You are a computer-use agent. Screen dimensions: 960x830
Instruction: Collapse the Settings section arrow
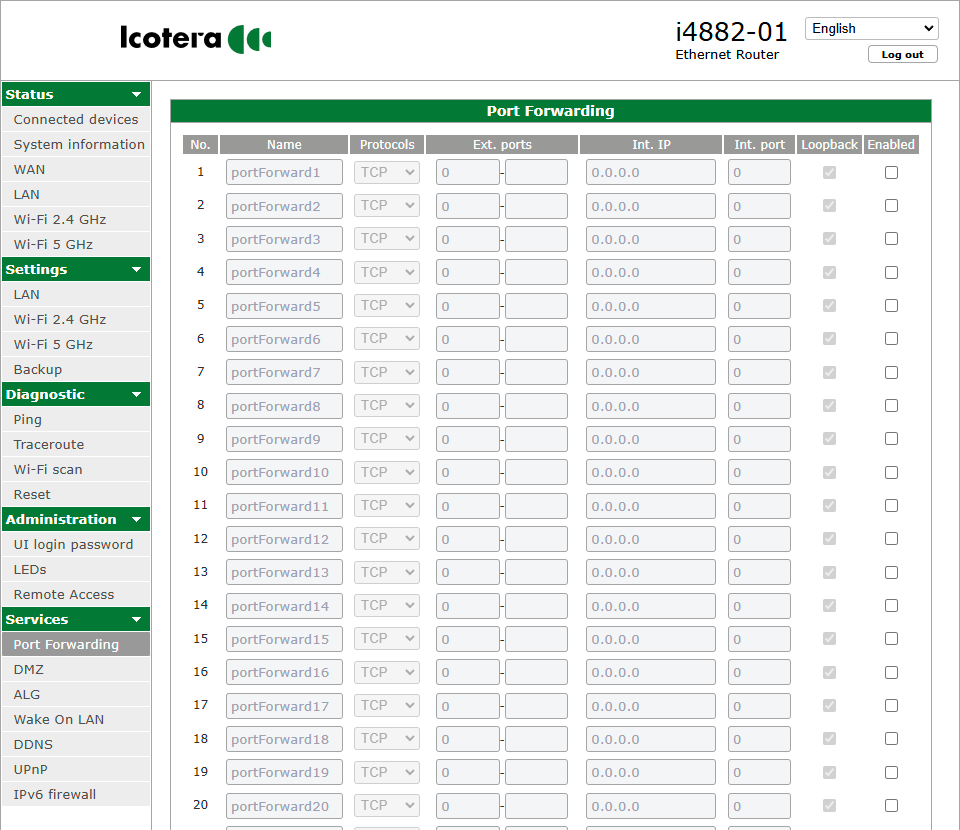click(x=136, y=270)
